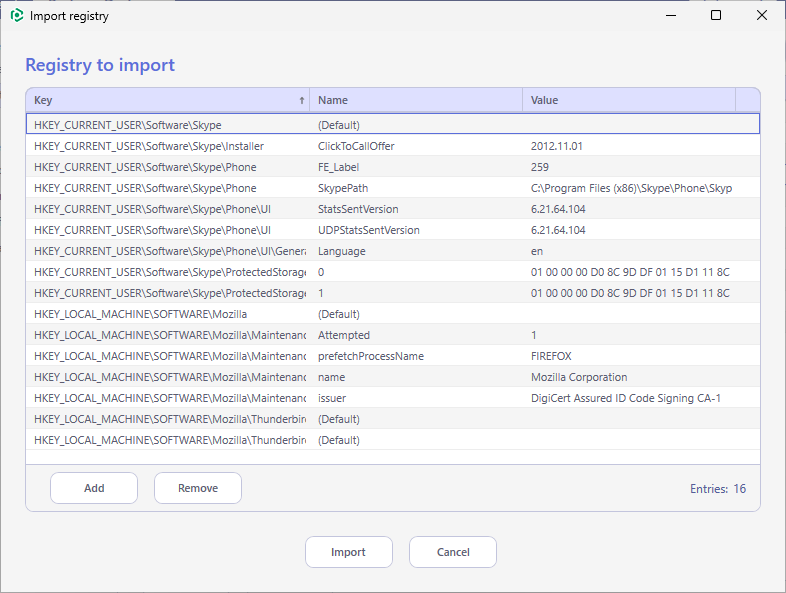Image resolution: width=786 pixels, height=593 pixels.
Task: Click the Registry to import heading
Action: click(100, 65)
